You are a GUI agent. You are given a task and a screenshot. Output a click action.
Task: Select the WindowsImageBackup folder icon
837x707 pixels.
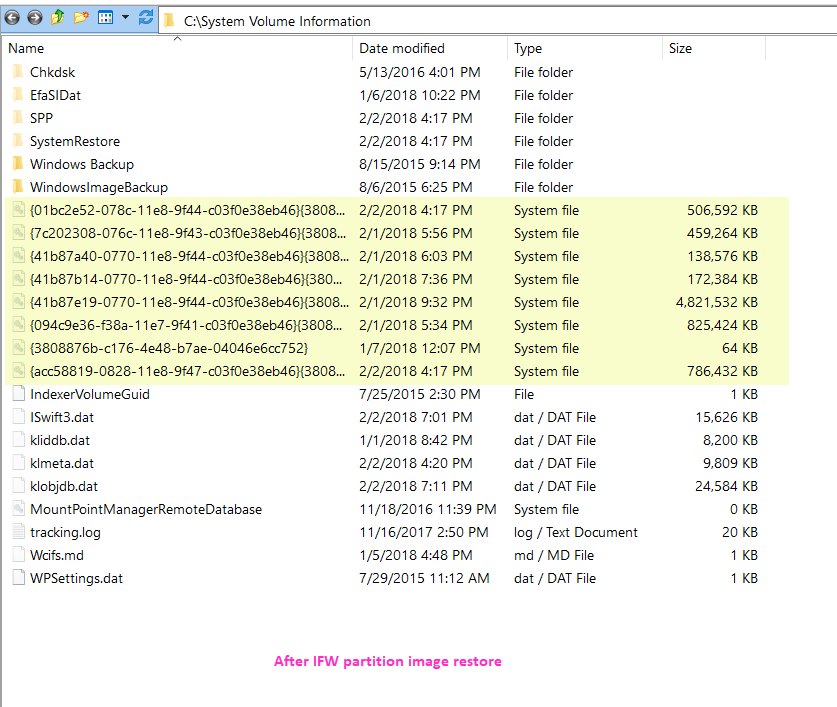(18, 186)
